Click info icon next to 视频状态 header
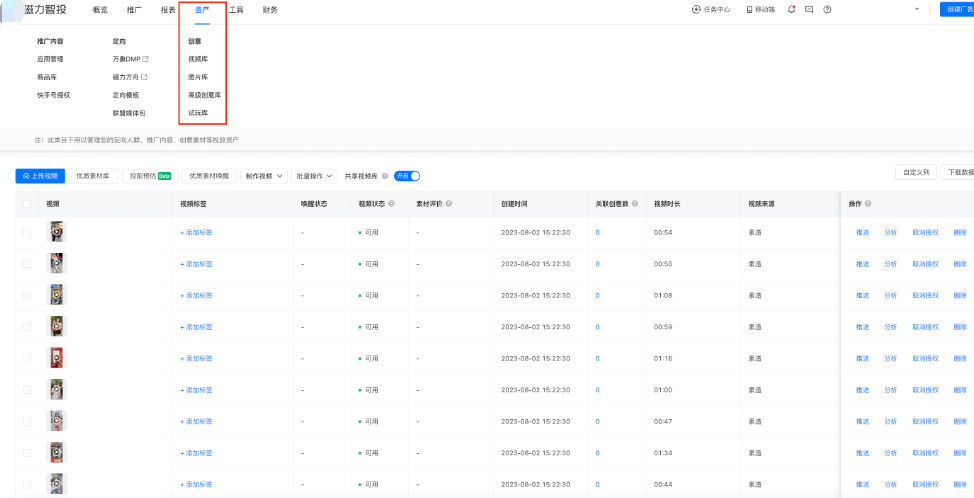The image size is (974, 498). pos(391,204)
